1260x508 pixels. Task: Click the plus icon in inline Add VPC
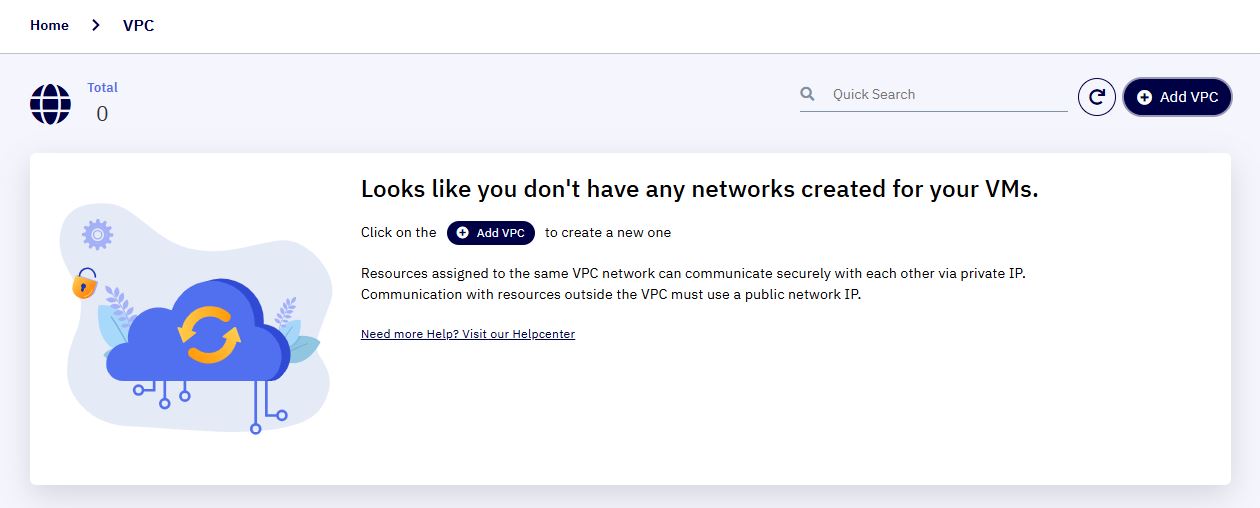click(x=462, y=233)
